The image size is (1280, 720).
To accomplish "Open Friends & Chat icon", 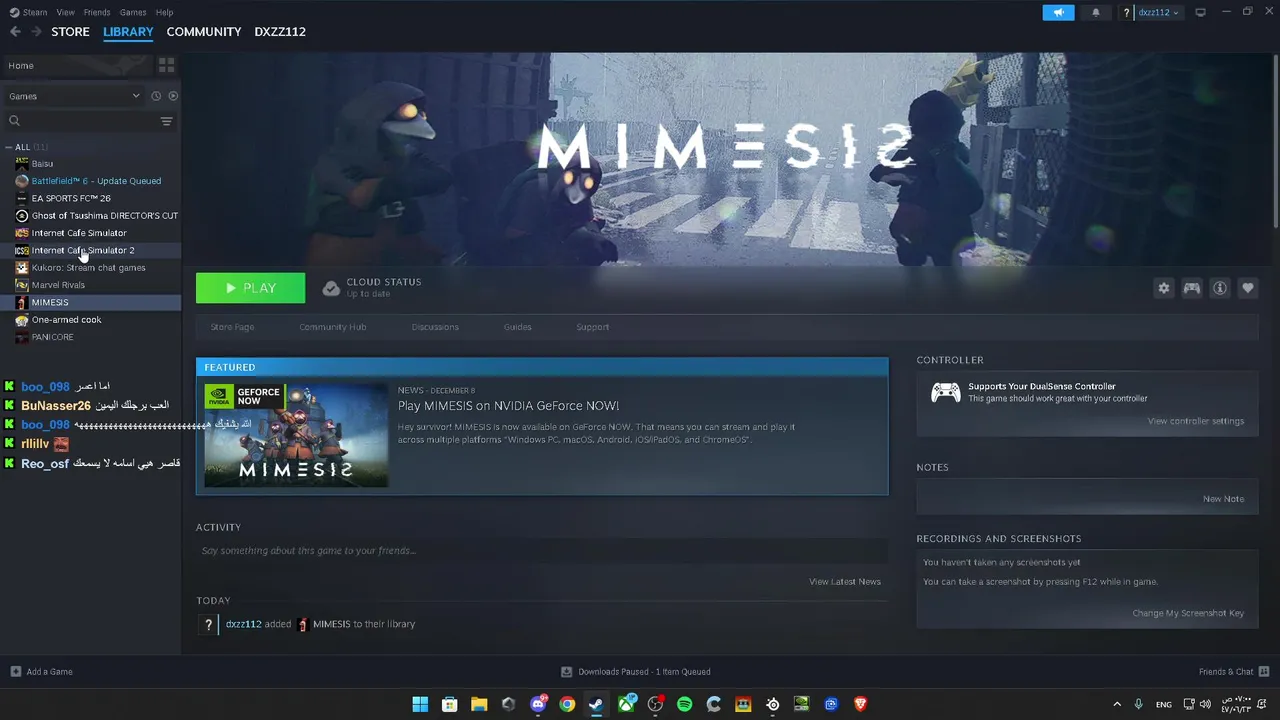I will tap(1264, 671).
